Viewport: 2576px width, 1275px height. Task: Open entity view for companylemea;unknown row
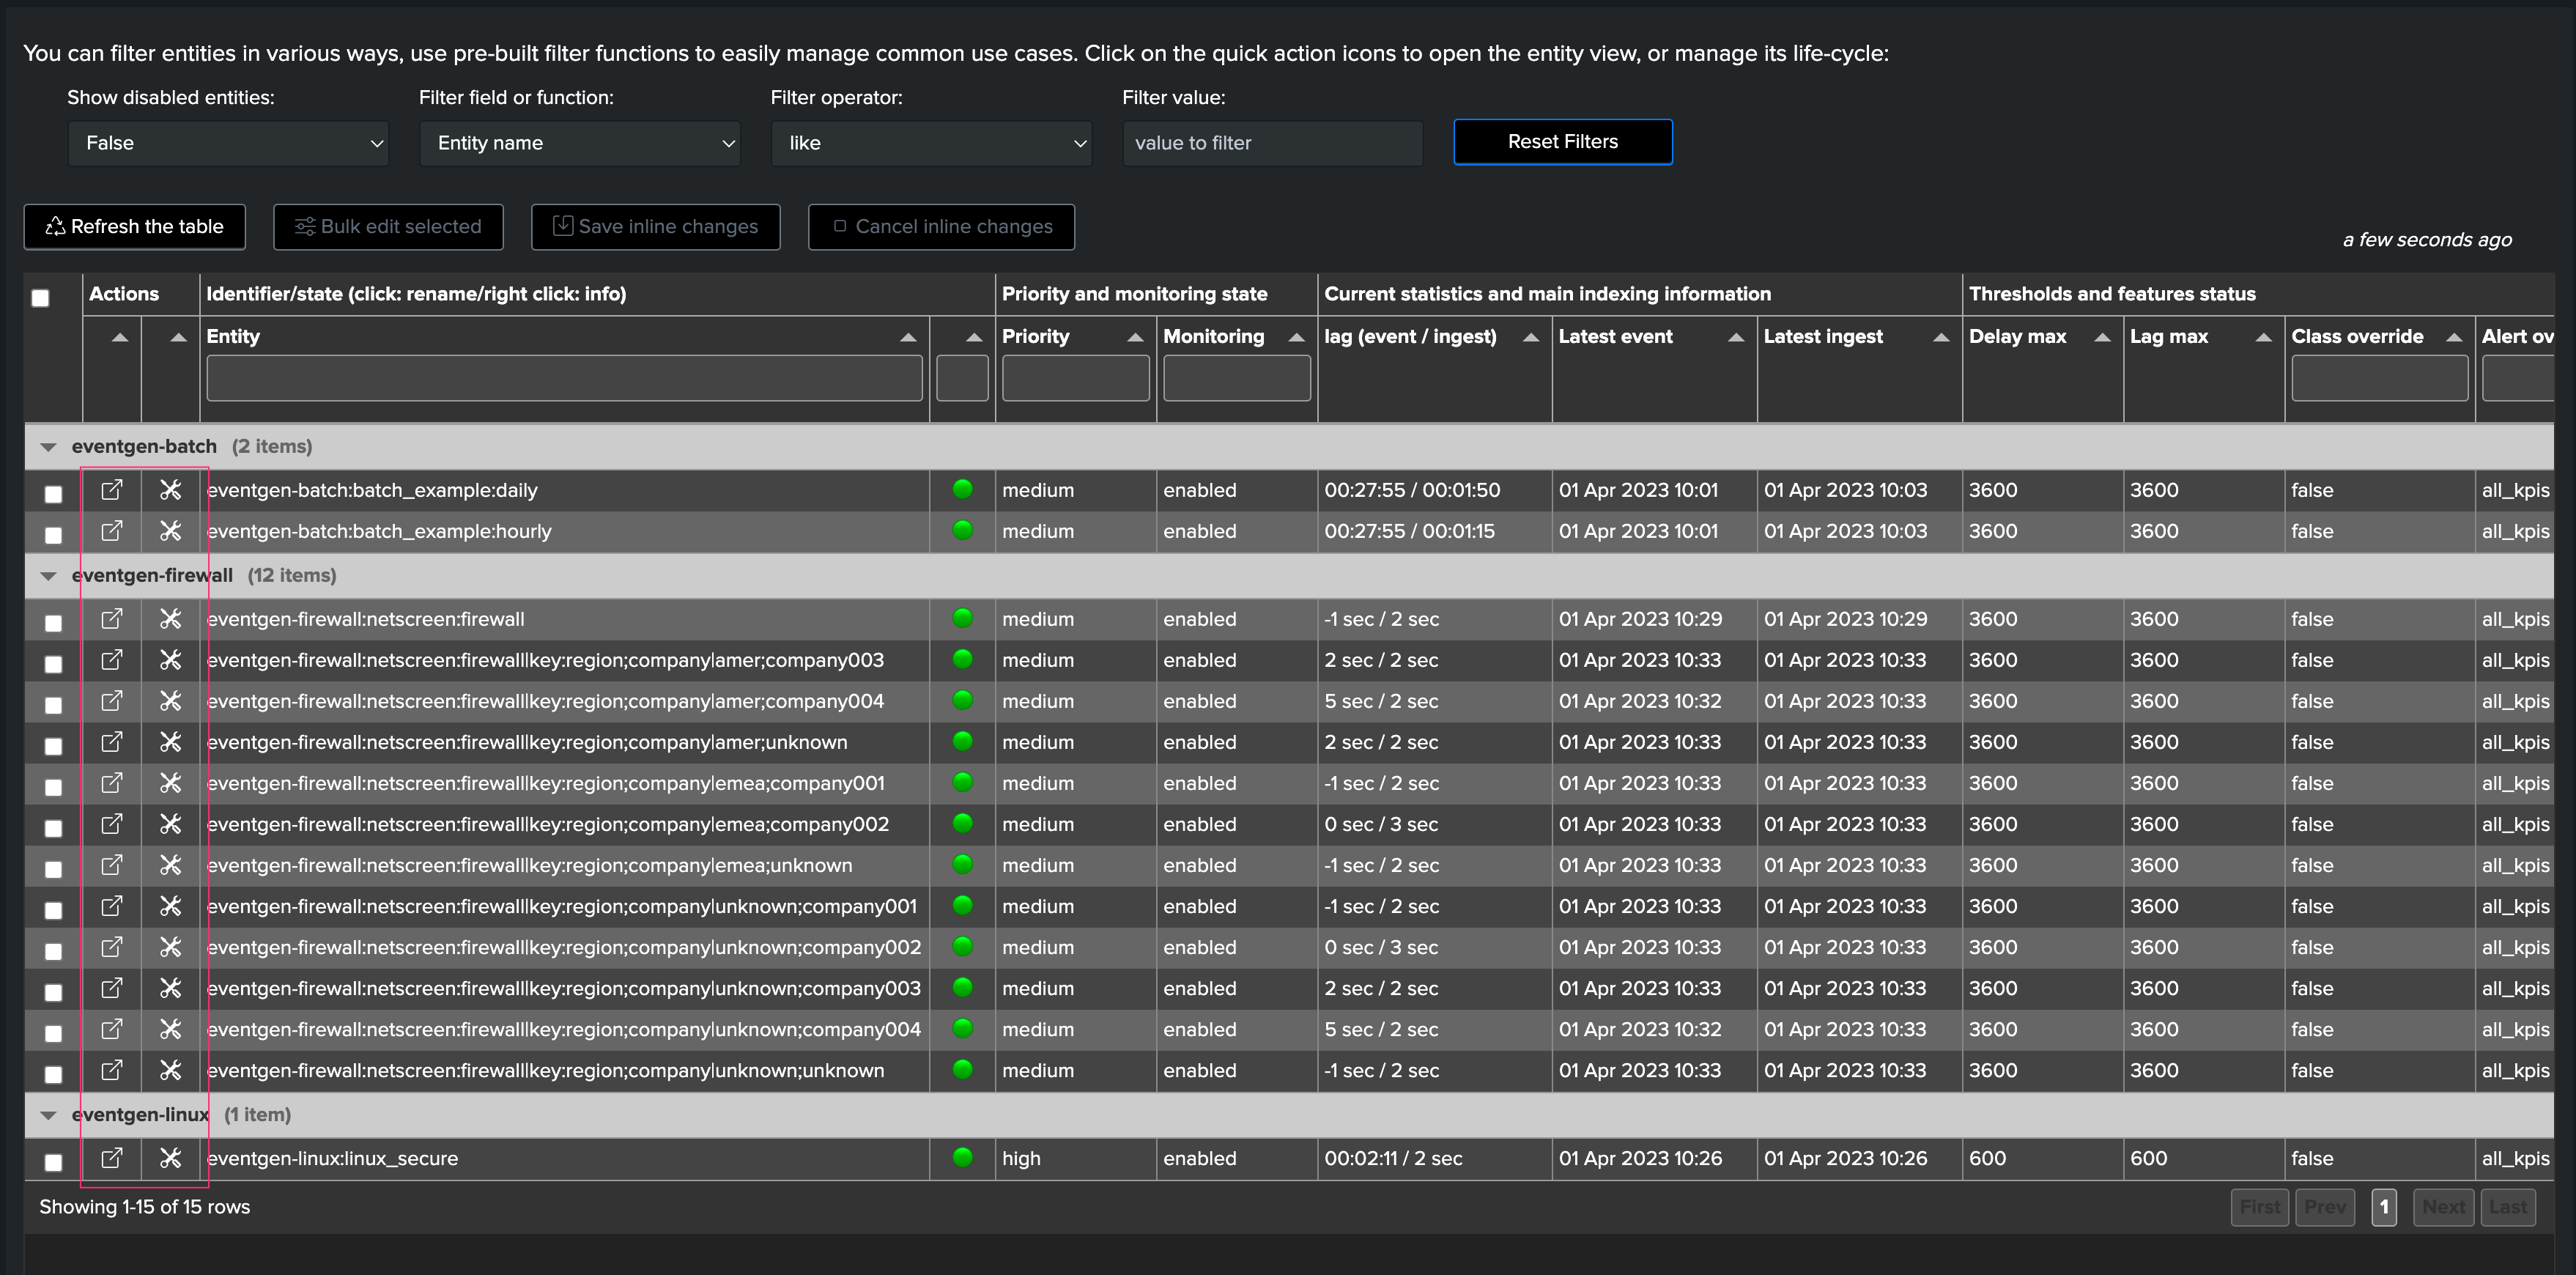click(x=112, y=865)
